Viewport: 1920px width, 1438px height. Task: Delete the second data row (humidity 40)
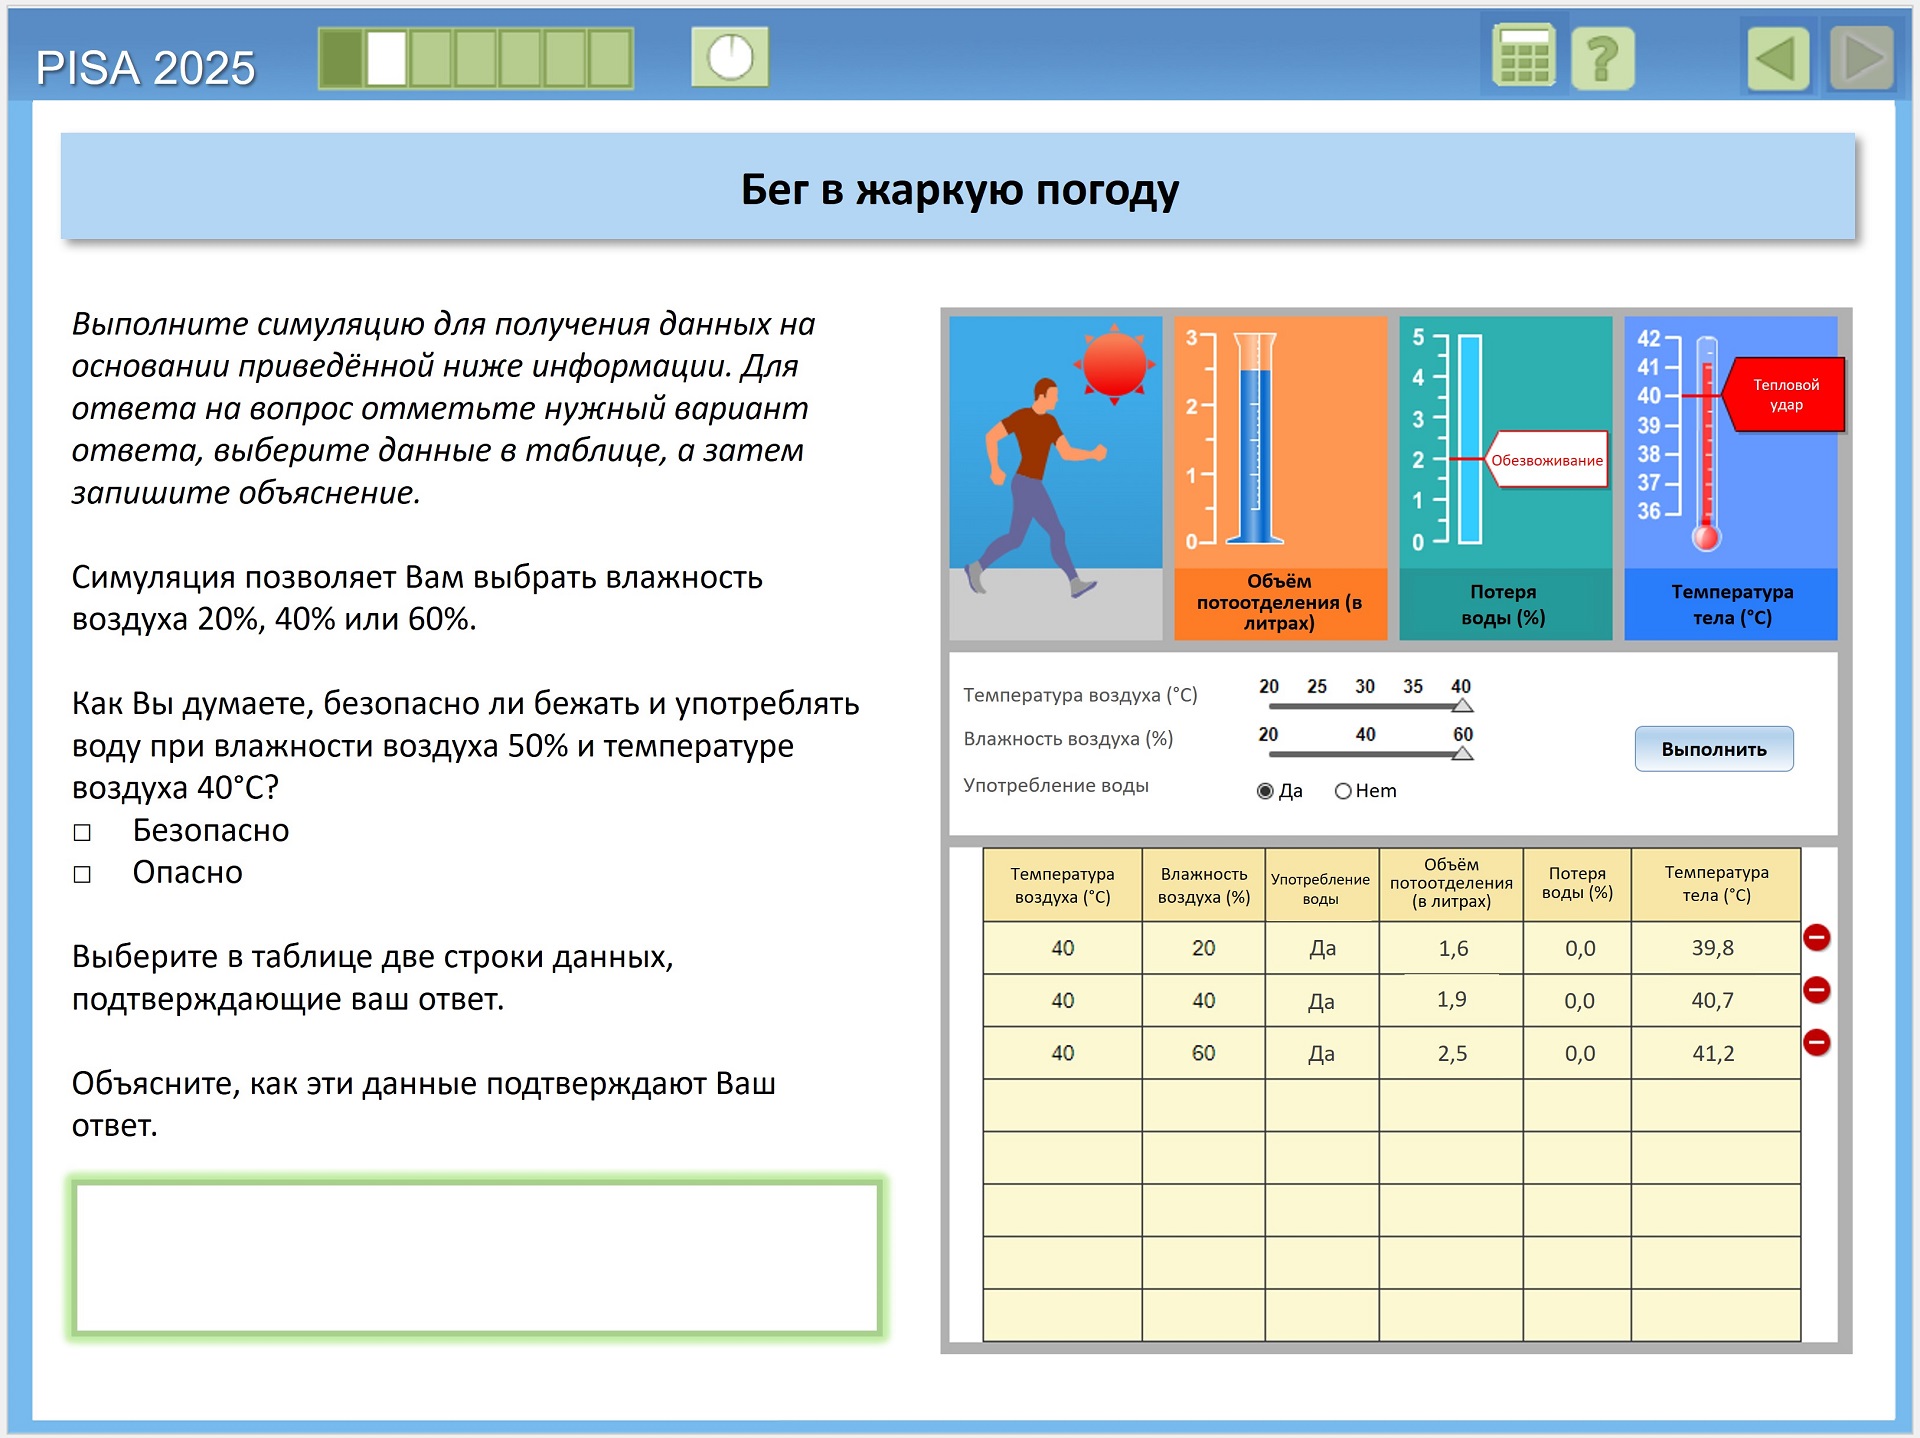pos(1816,990)
